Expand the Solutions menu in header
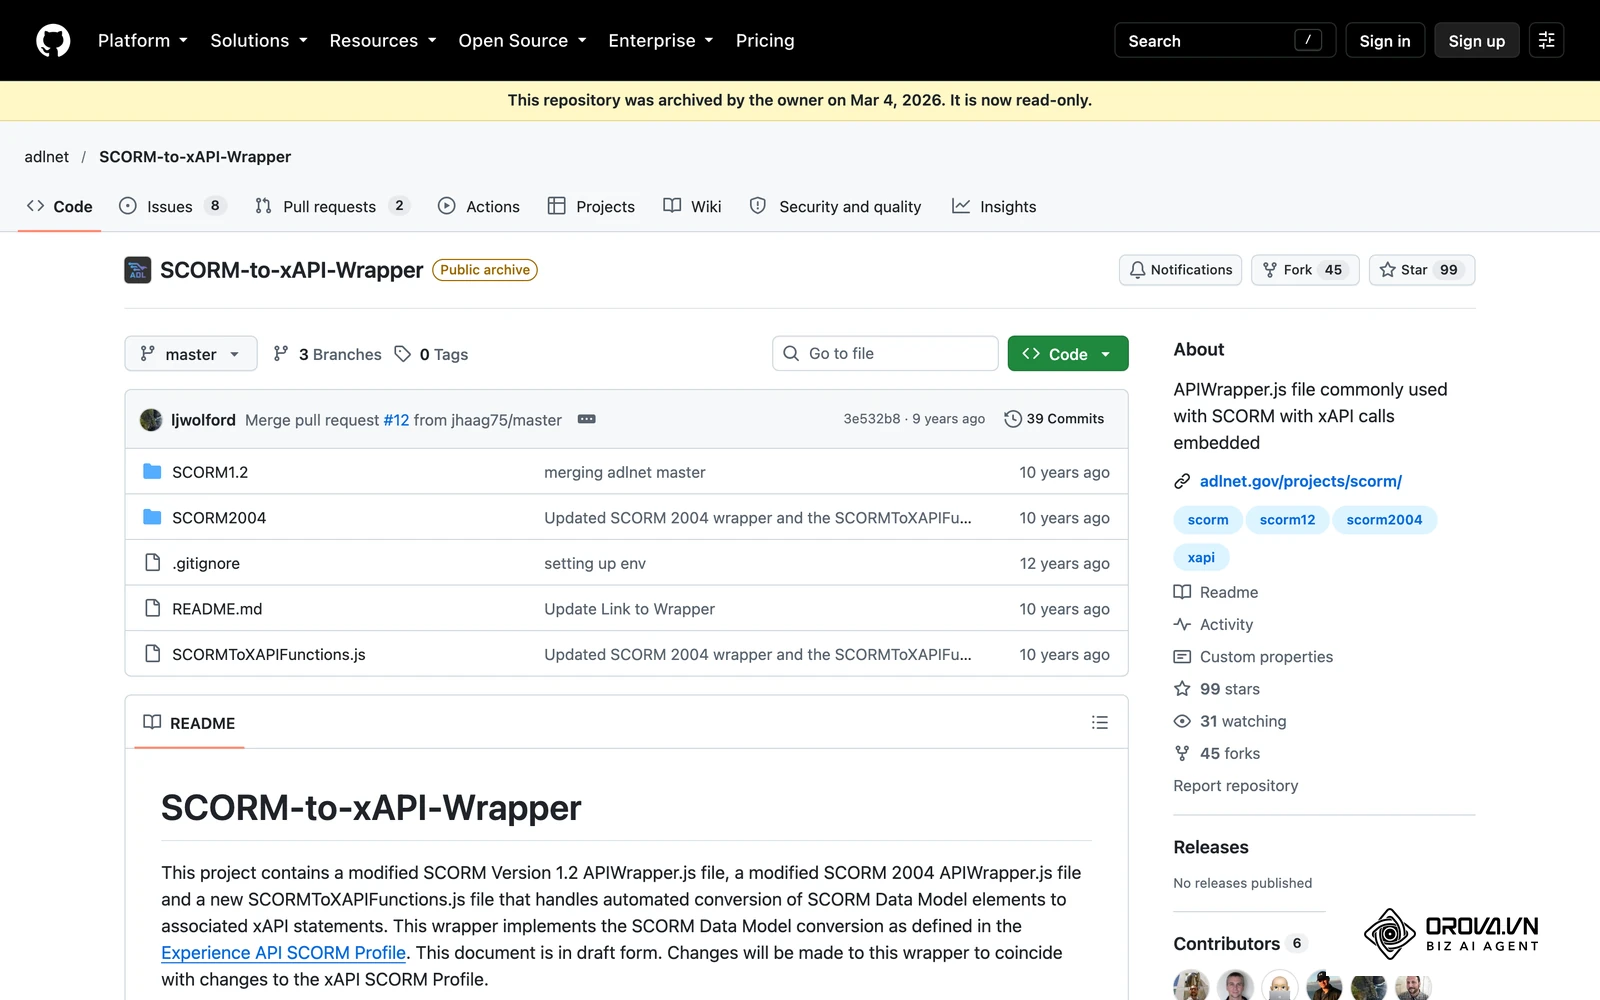This screenshot has width=1600, height=1000. (259, 41)
